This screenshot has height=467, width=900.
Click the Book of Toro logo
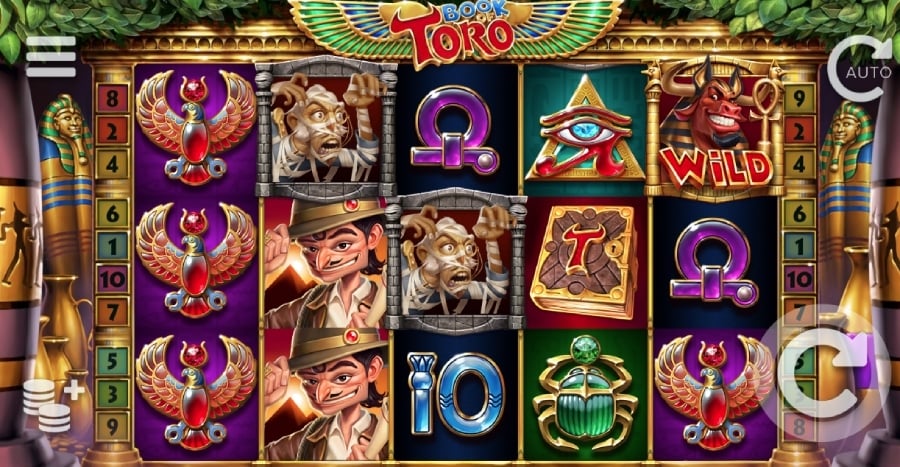453,30
